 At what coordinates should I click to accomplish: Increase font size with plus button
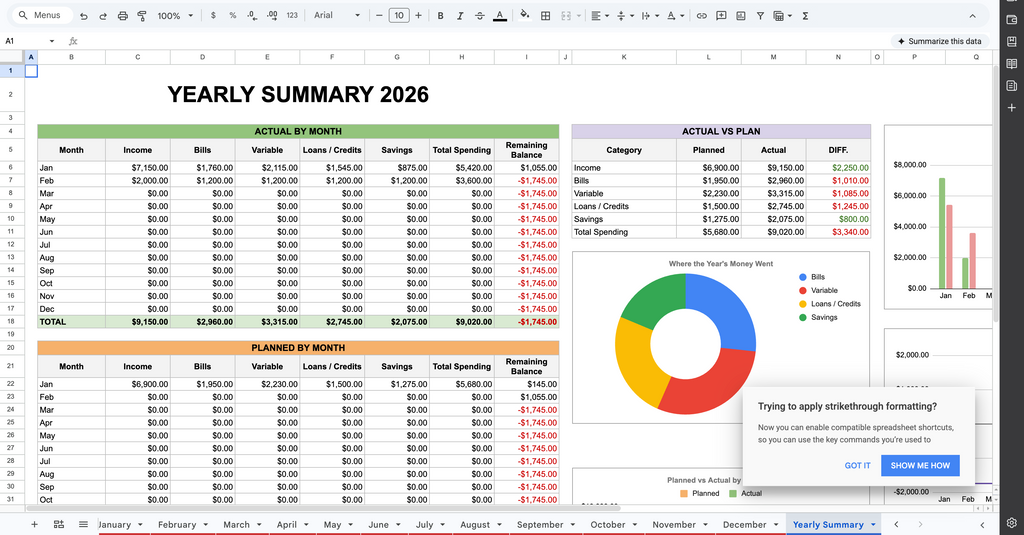(419, 16)
